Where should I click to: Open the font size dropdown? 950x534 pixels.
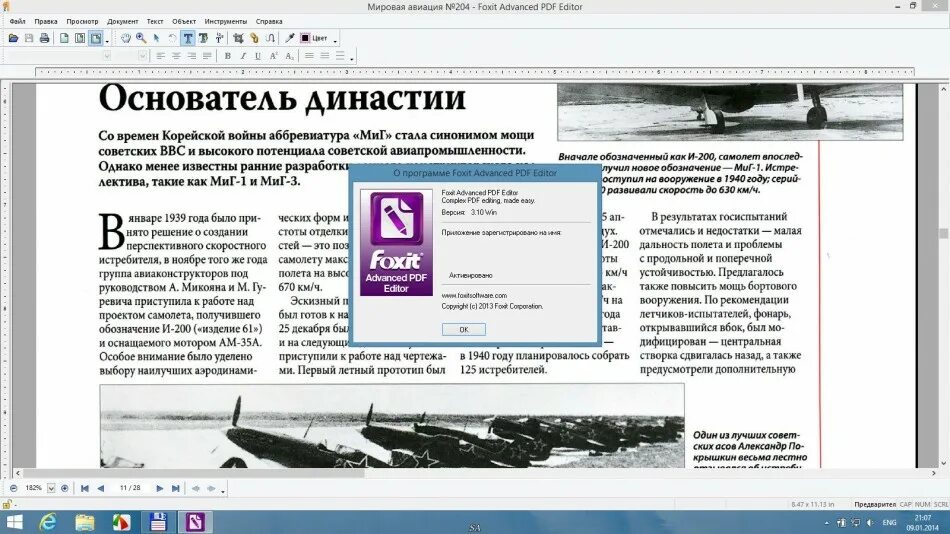point(142,56)
